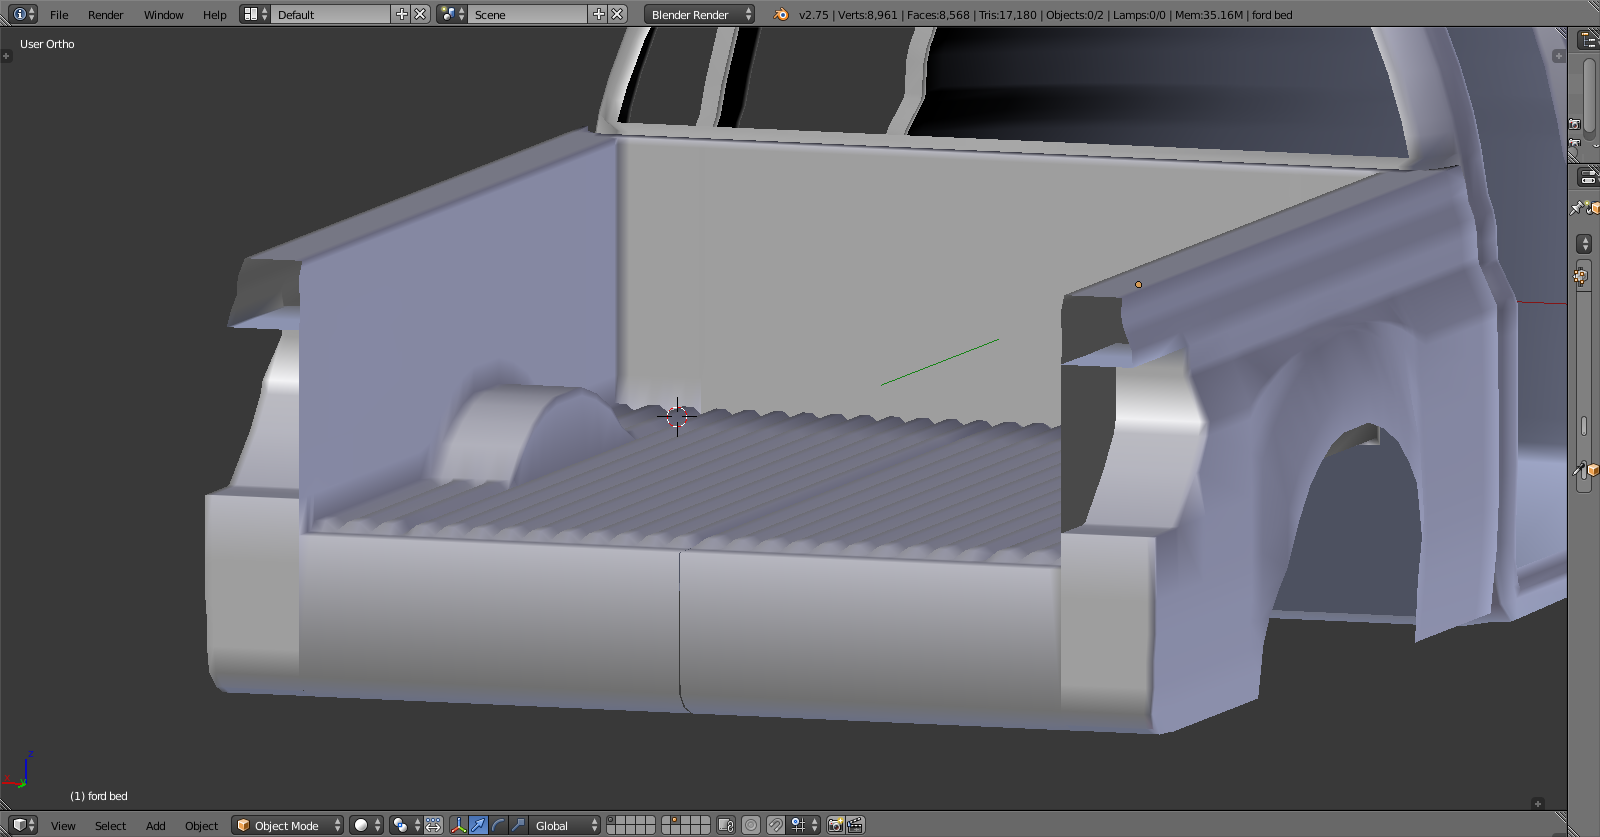Open the File menu
This screenshot has height=837, width=1600.
click(59, 15)
